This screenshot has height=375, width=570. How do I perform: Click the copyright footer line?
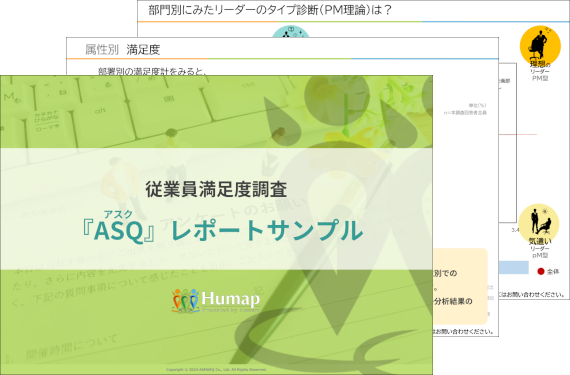[216, 370]
